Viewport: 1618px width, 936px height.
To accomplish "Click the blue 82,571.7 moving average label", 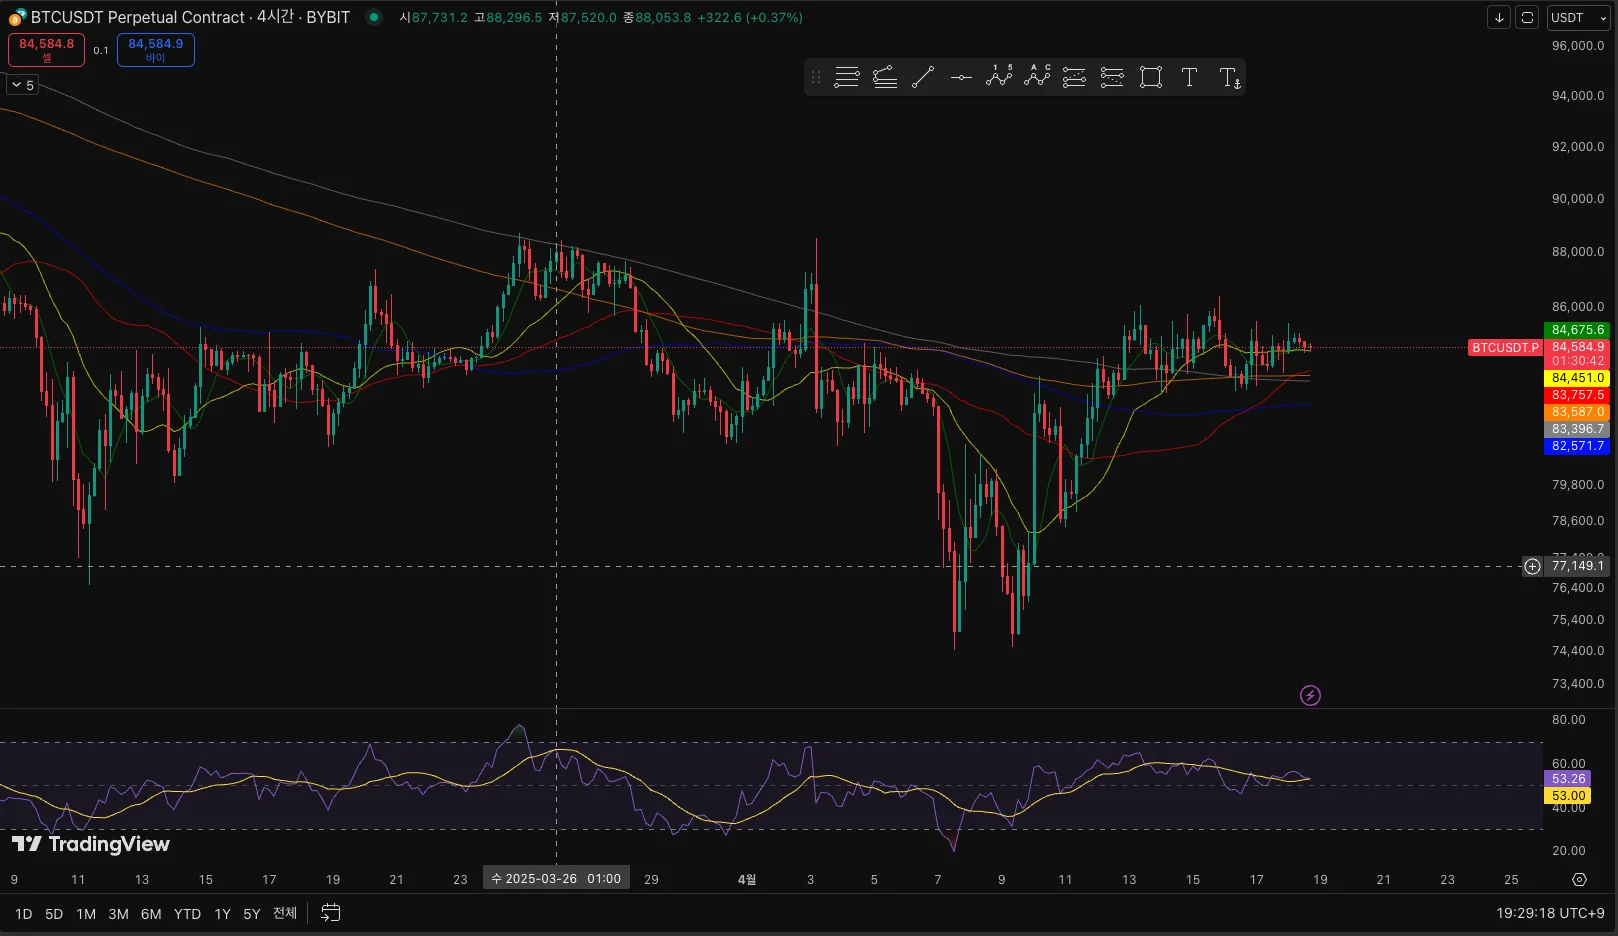I will coord(1578,446).
